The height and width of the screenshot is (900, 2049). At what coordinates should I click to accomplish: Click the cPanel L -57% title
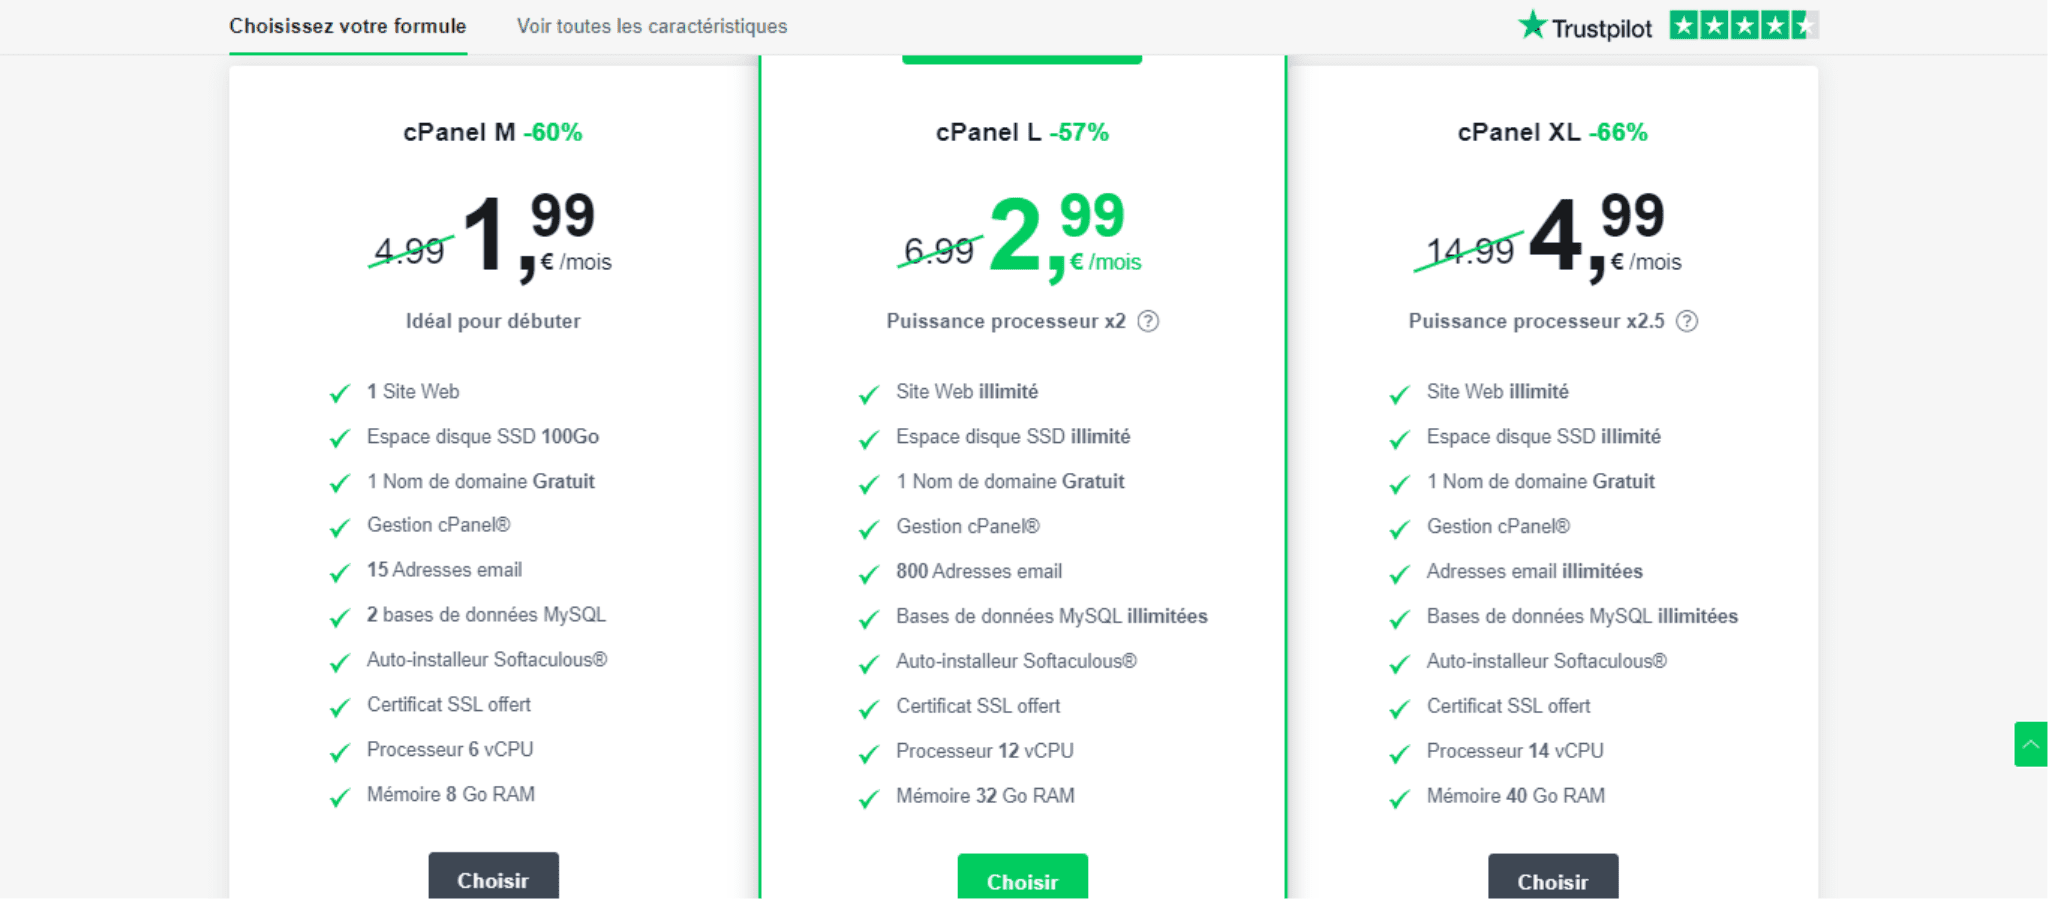(x=1022, y=132)
